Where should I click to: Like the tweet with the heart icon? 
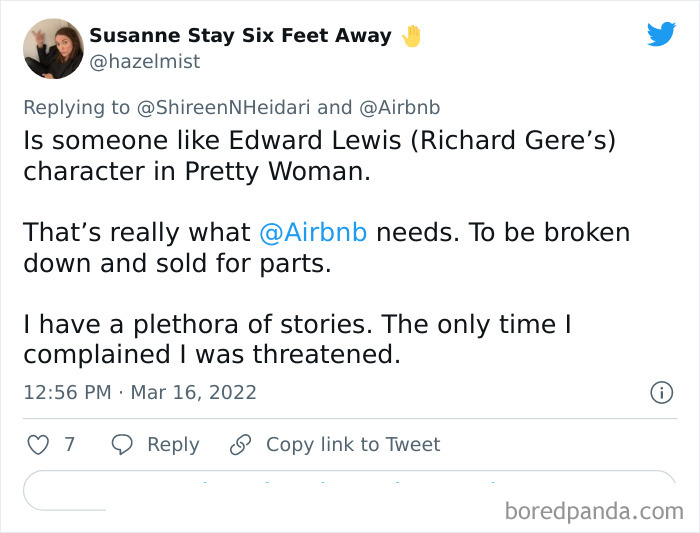click(38, 444)
